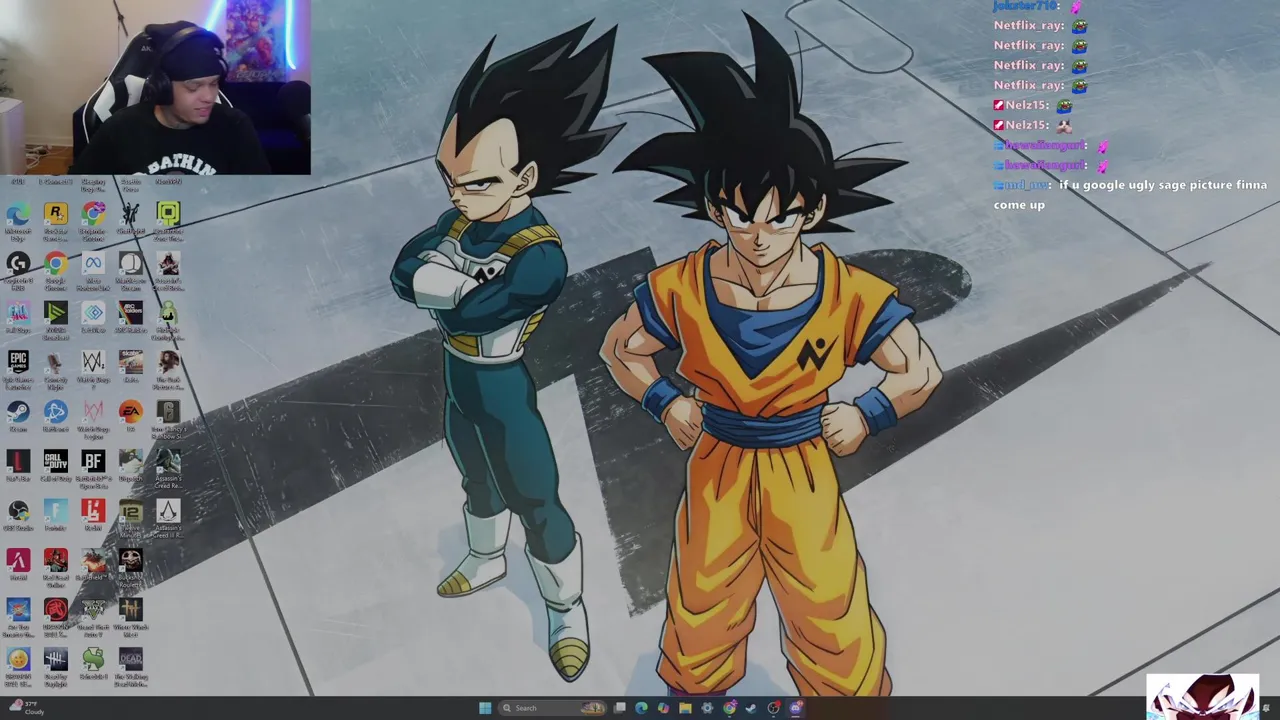Click the anime avatar overlay thumbnail
The width and height of the screenshot is (1280, 720).
point(1203,697)
